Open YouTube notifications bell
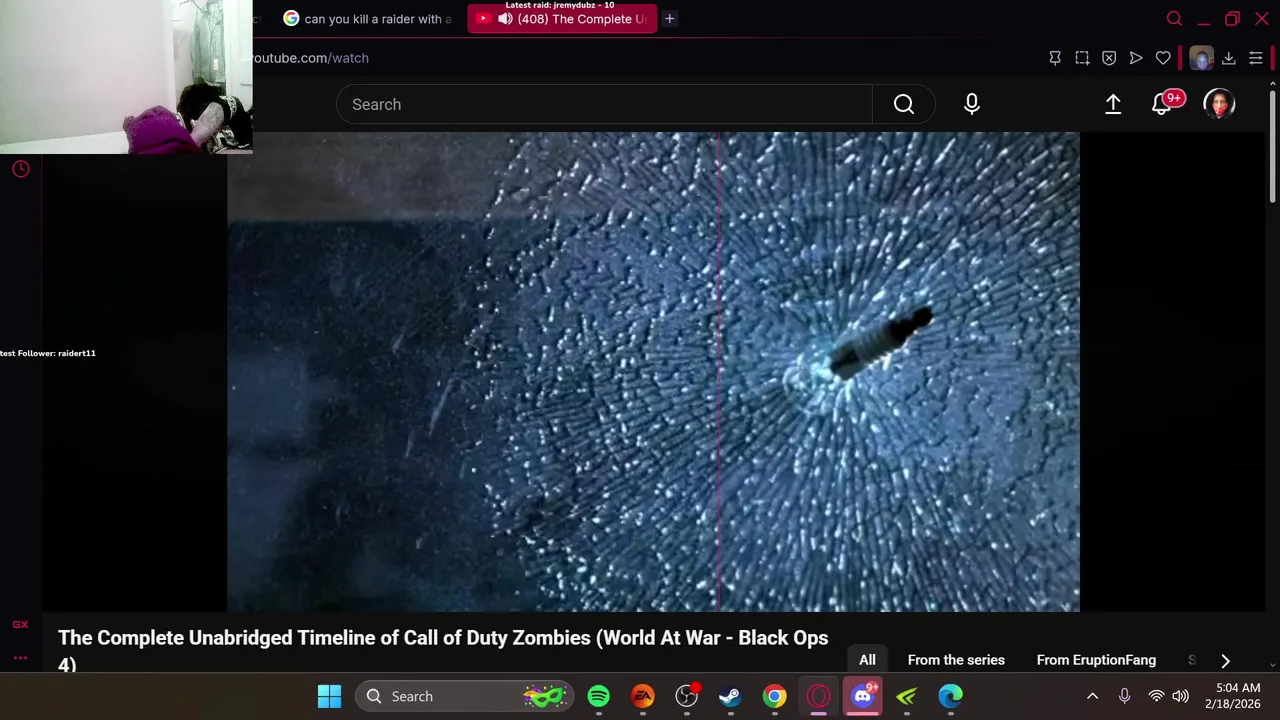The width and height of the screenshot is (1280, 720). [1162, 104]
